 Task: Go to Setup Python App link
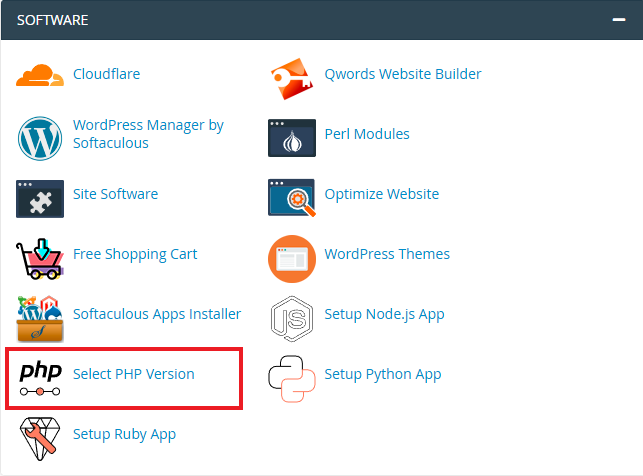click(382, 374)
